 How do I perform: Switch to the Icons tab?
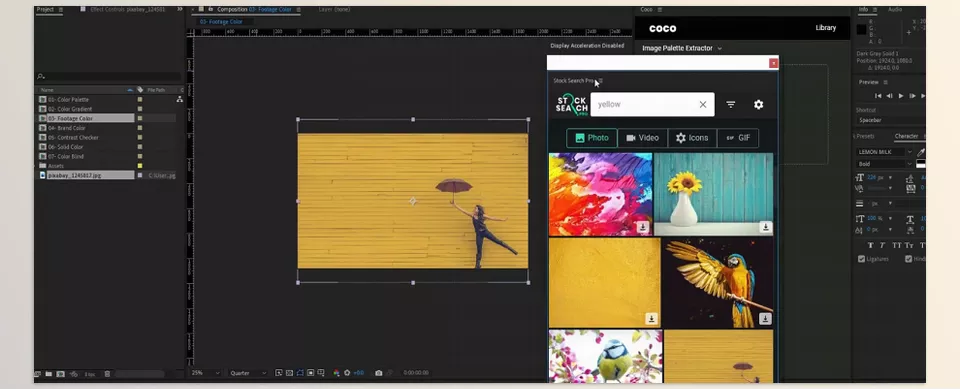(692, 138)
